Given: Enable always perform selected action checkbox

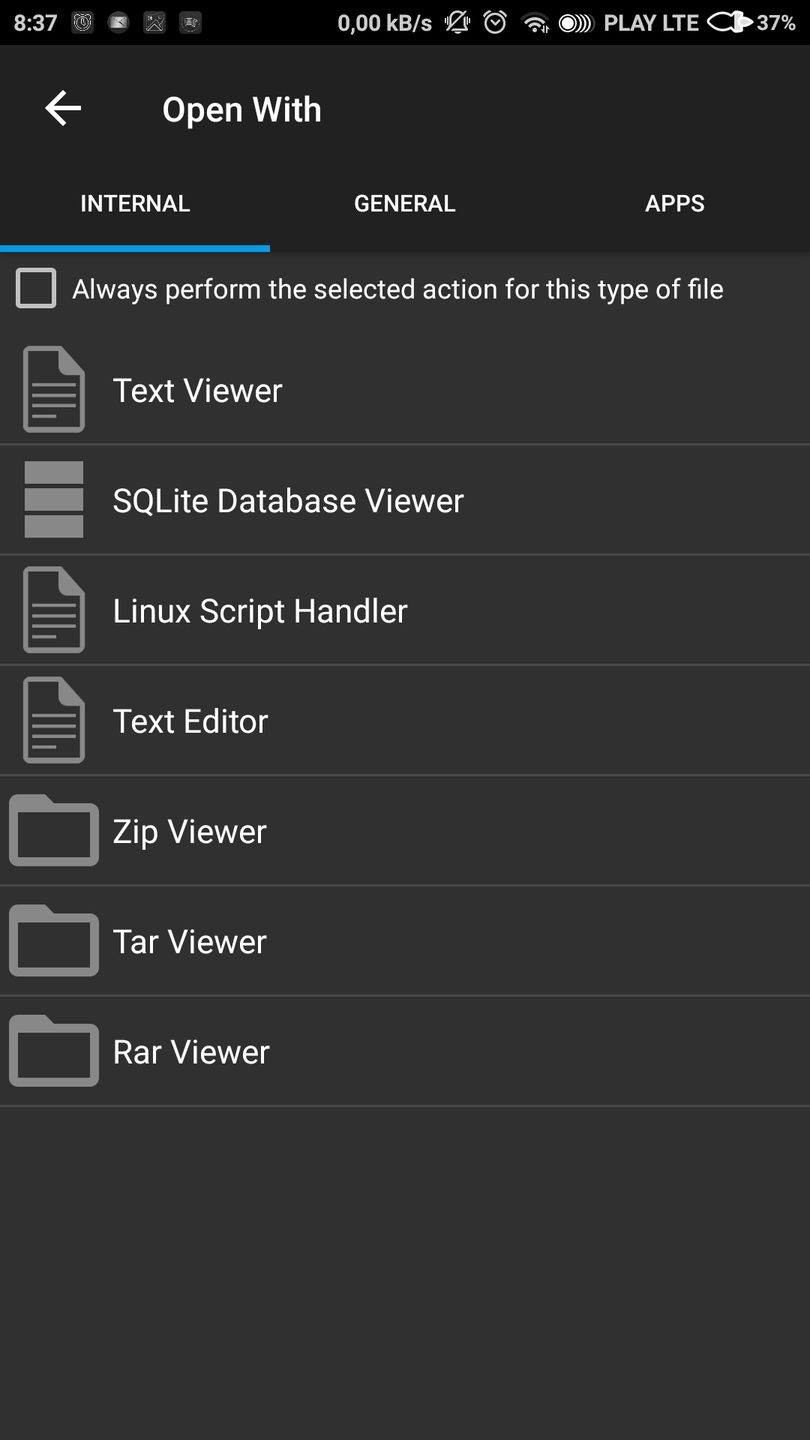Looking at the screenshot, I should (36, 289).
